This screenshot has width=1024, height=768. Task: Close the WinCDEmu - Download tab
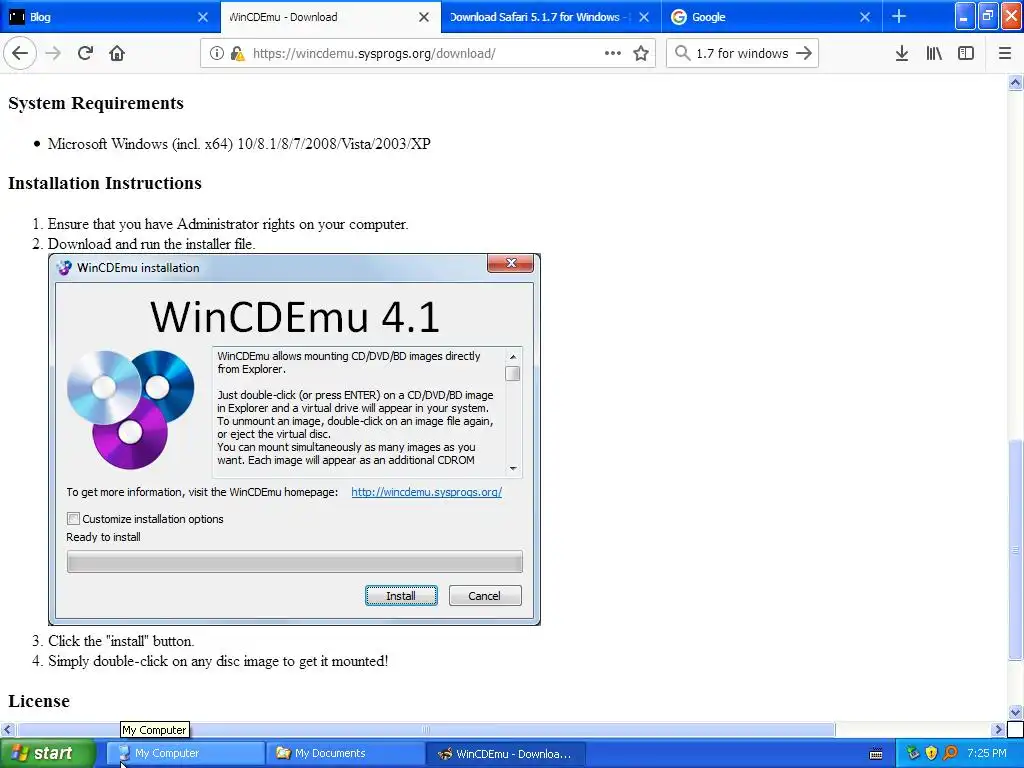[x=424, y=17]
